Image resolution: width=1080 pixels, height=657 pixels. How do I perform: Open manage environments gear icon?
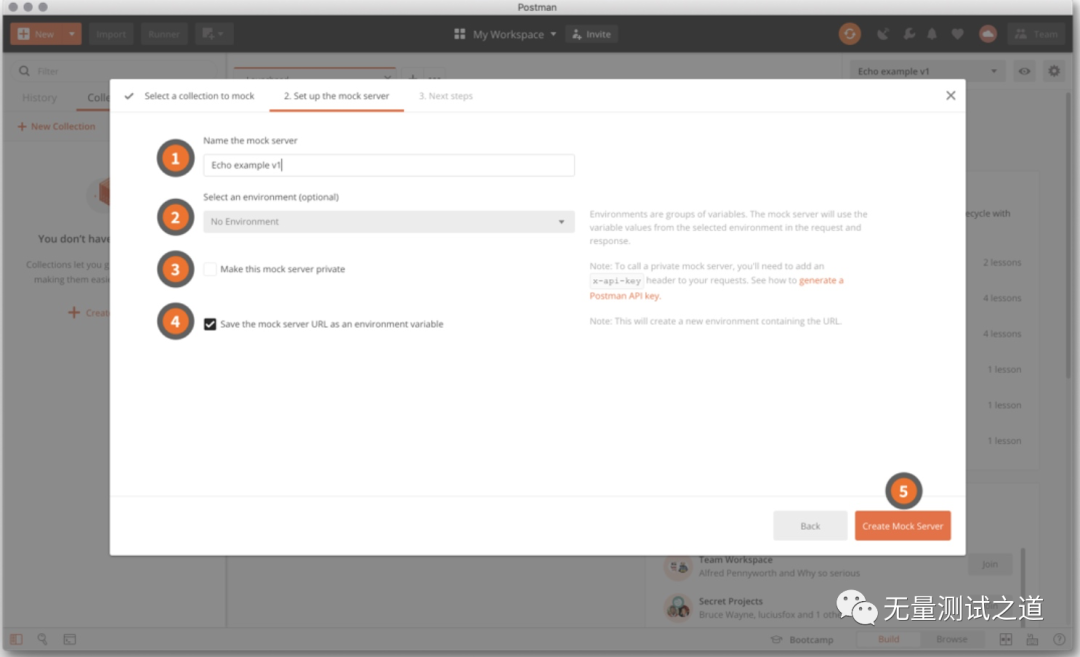pos(1054,71)
